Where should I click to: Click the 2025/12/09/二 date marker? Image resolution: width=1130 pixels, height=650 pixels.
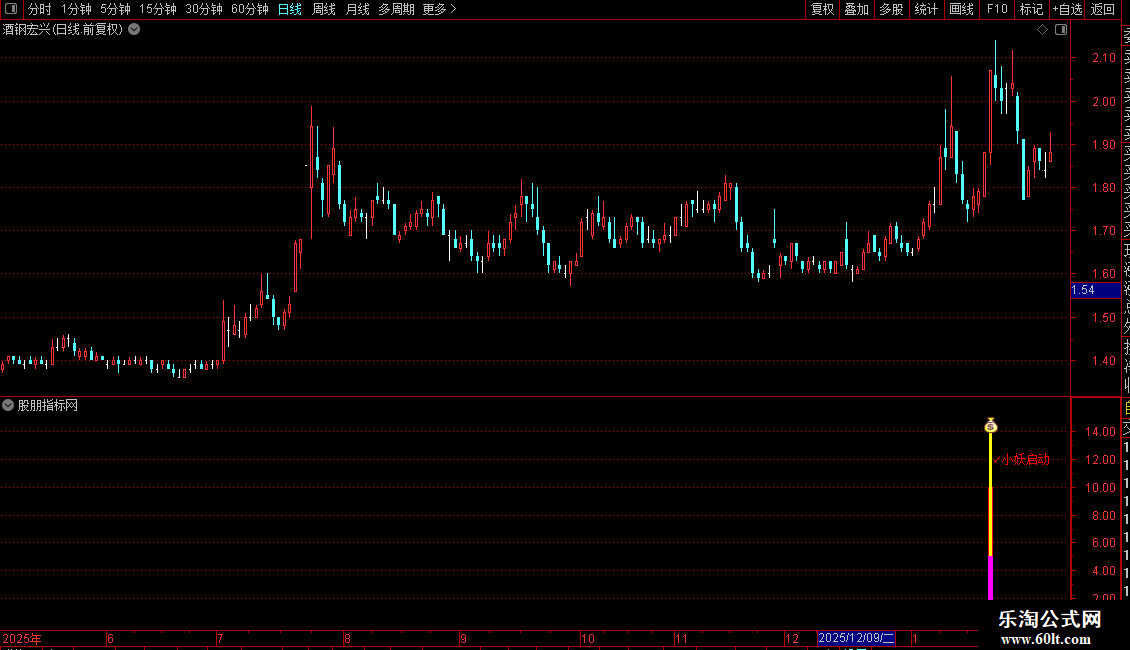coord(856,638)
